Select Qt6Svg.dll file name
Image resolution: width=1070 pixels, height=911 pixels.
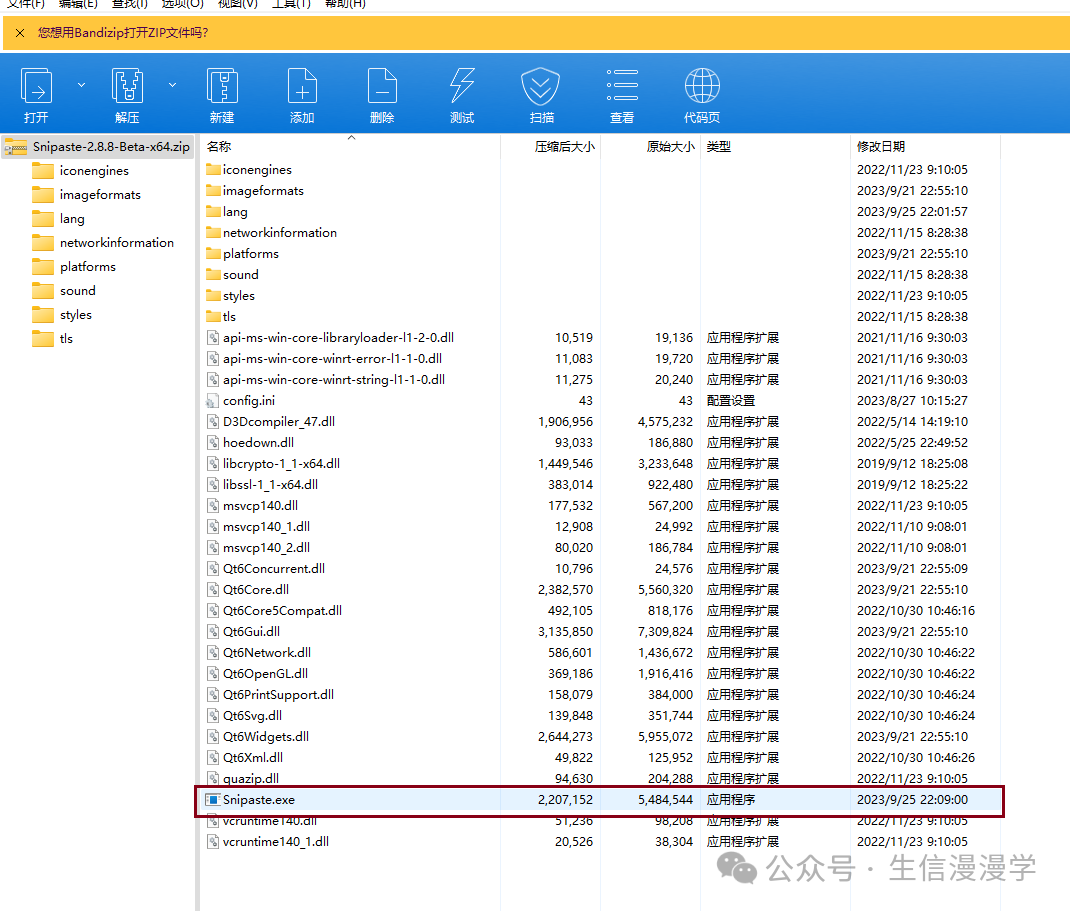(x=252, y=716)
